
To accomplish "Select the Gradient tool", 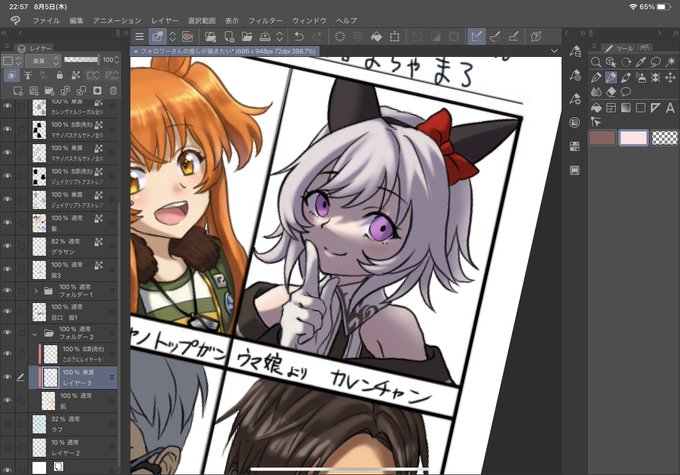I will [625, 108].
